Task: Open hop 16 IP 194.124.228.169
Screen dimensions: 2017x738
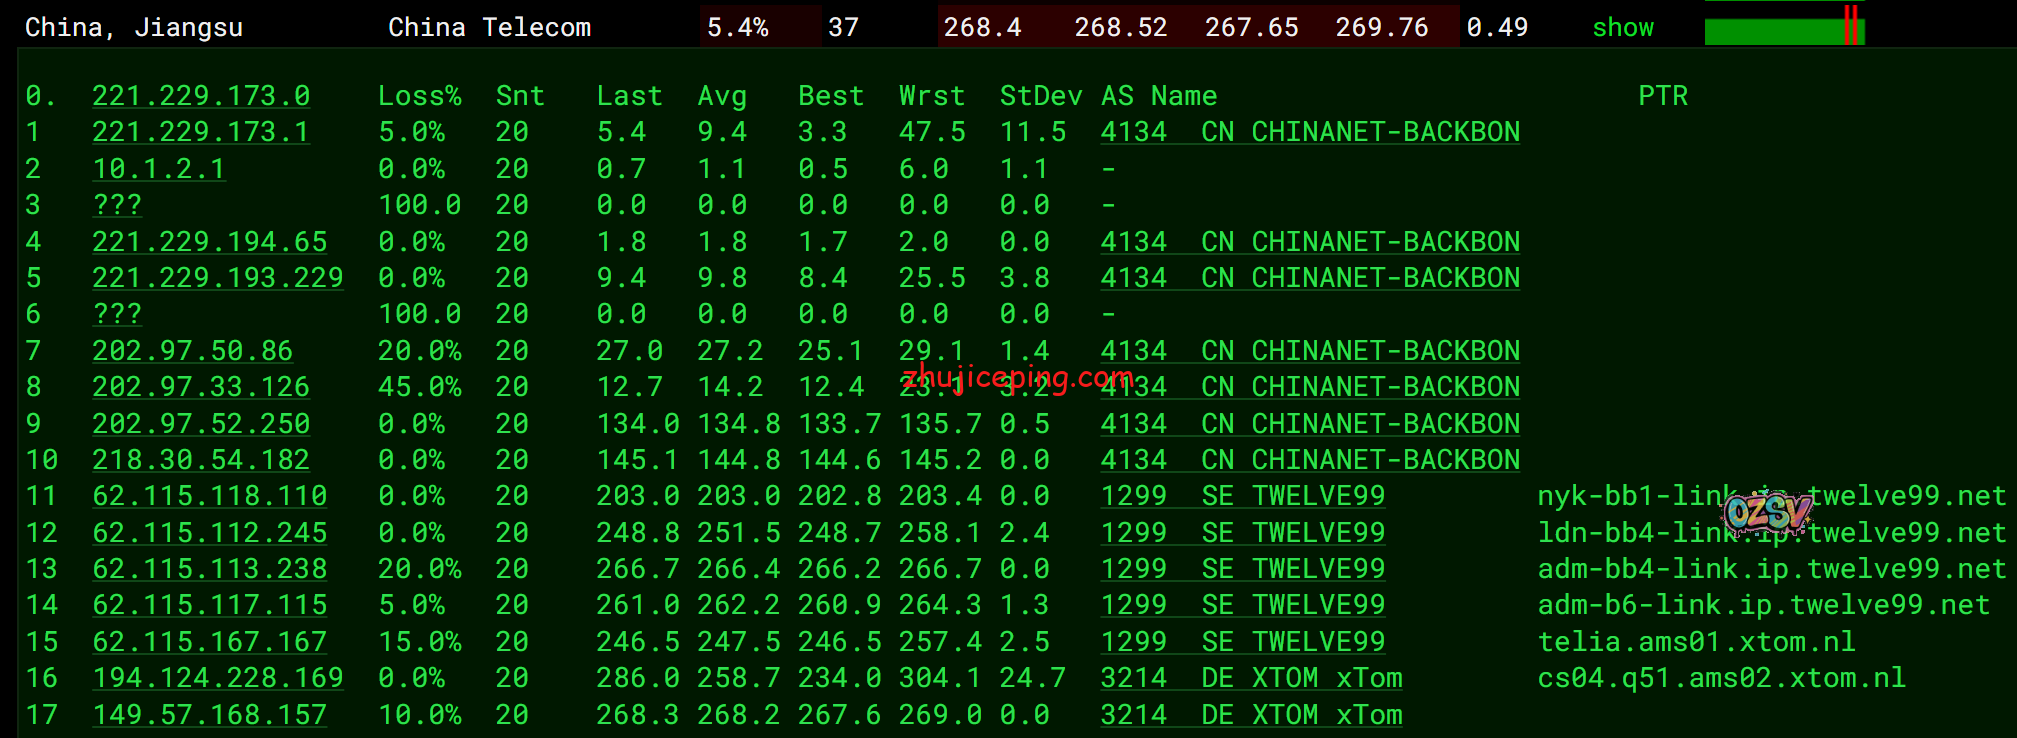Action: point(217,678)
